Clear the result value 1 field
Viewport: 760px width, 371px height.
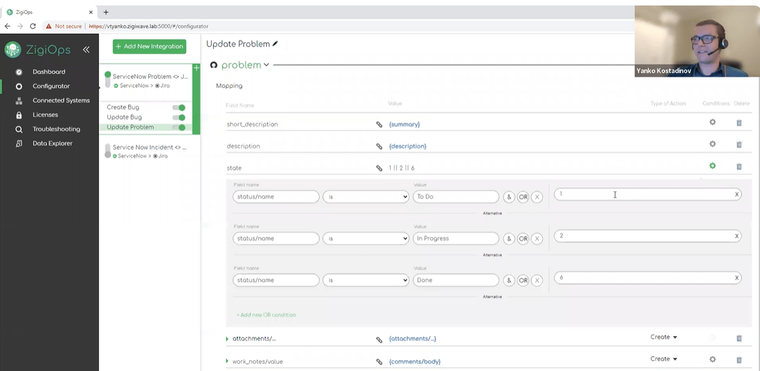pos(737,194)
